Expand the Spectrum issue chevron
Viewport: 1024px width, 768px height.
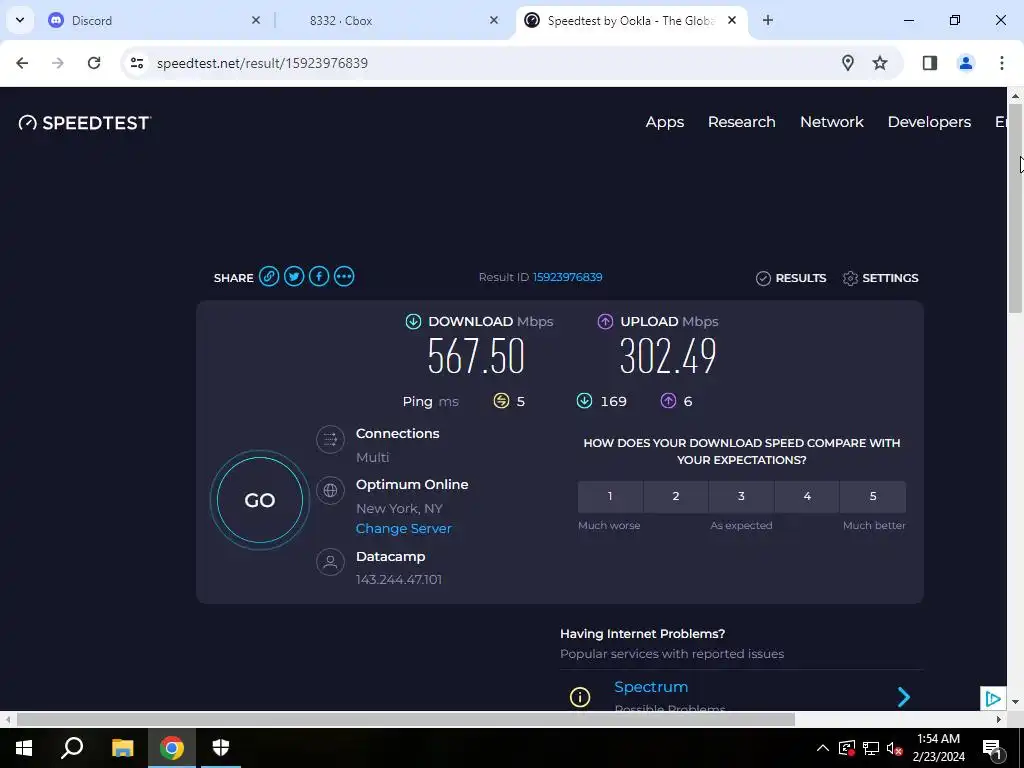click(904, 697)
